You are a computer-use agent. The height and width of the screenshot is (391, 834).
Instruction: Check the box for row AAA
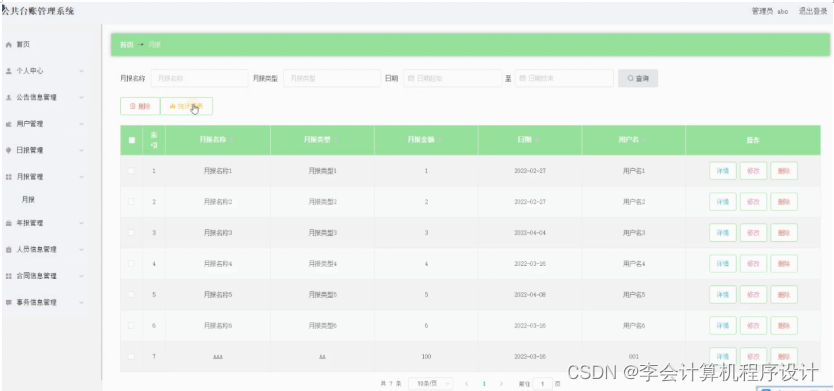click(131, 356)
